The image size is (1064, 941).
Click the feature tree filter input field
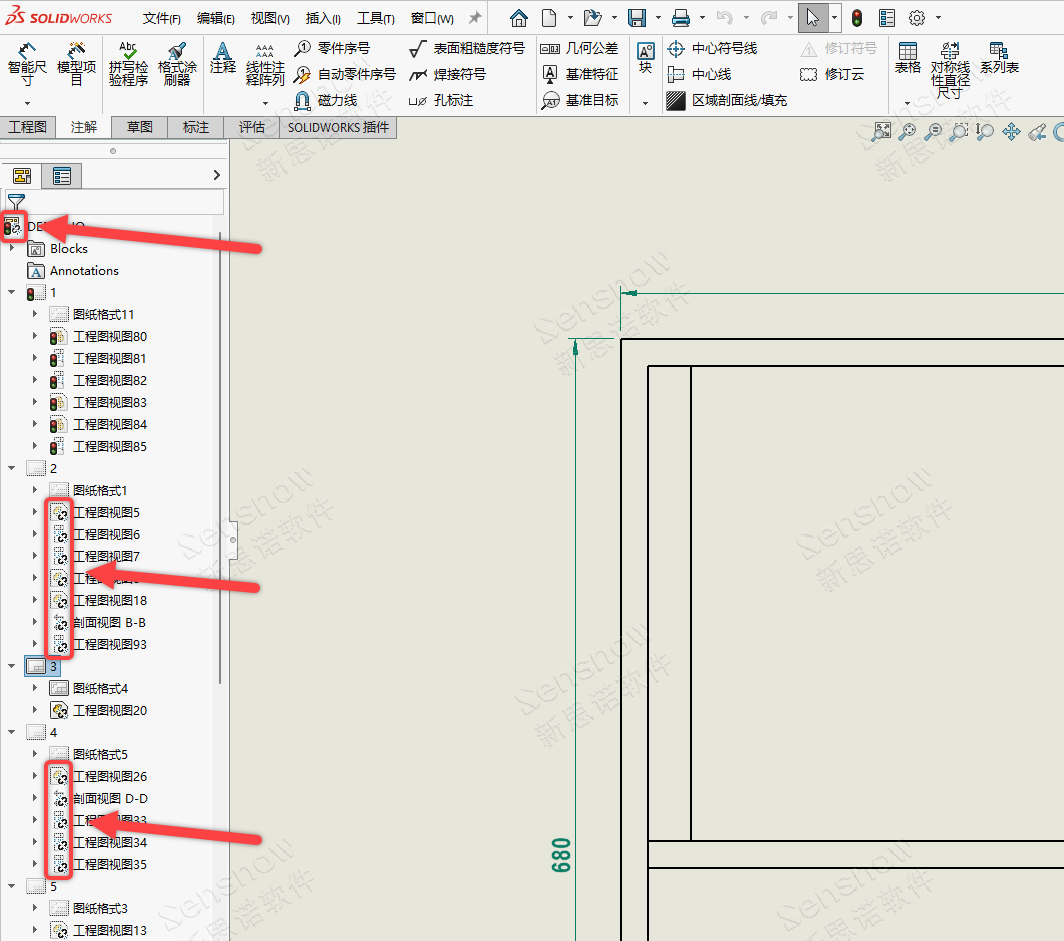[124, 202]
